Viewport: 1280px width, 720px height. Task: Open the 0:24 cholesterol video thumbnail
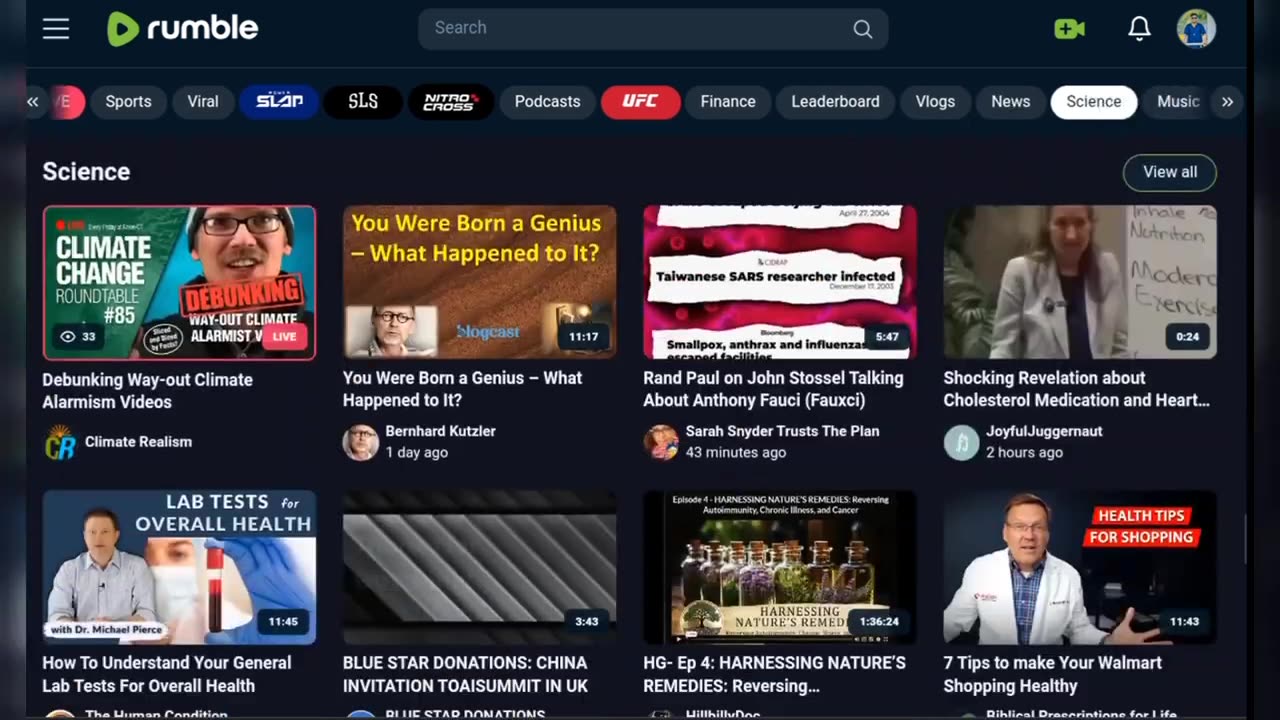[1080, 282]
